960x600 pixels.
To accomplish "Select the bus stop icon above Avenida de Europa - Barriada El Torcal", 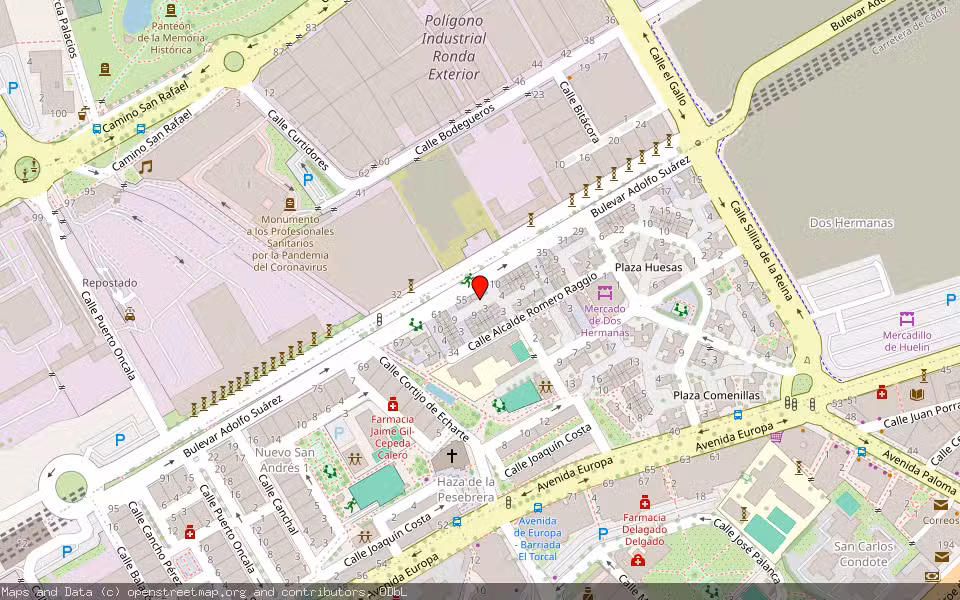I will [538, 508].
